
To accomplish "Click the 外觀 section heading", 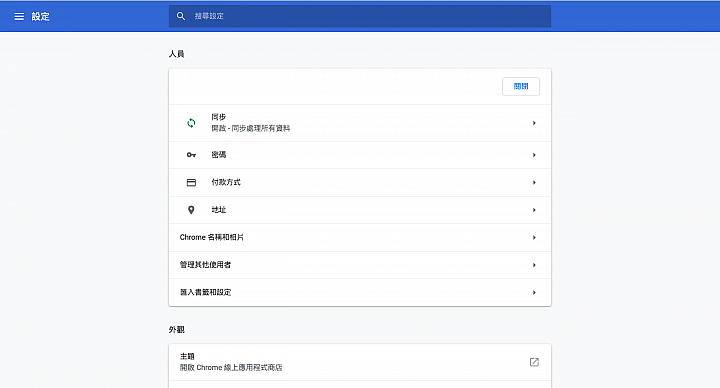I will 176,329.
